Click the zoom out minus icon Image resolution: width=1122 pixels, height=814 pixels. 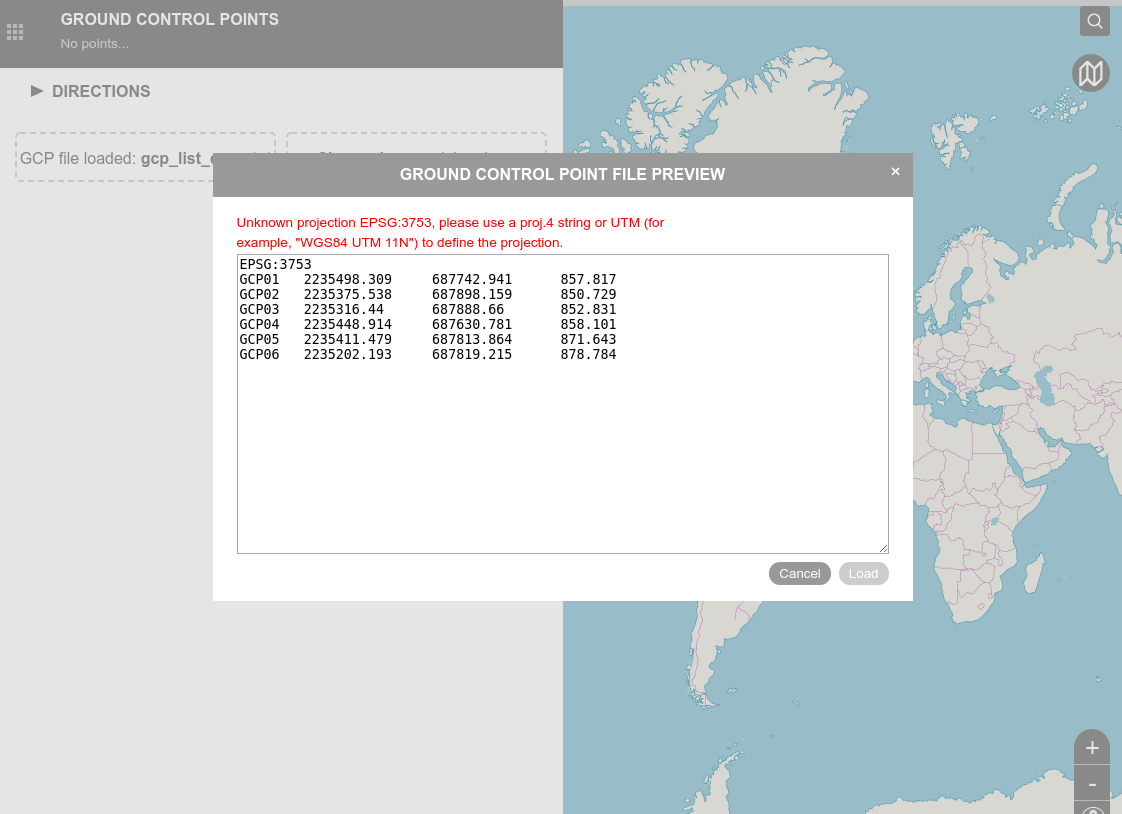1091,784
